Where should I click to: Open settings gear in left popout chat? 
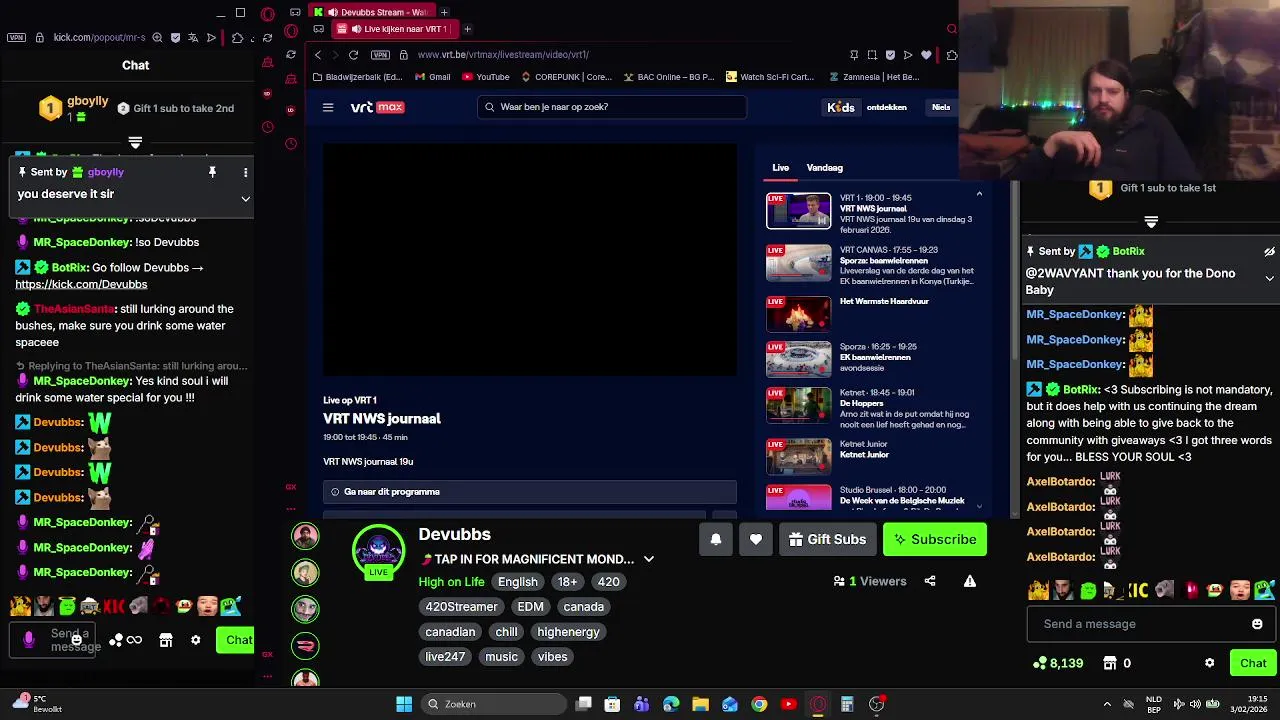click(196, 640)
